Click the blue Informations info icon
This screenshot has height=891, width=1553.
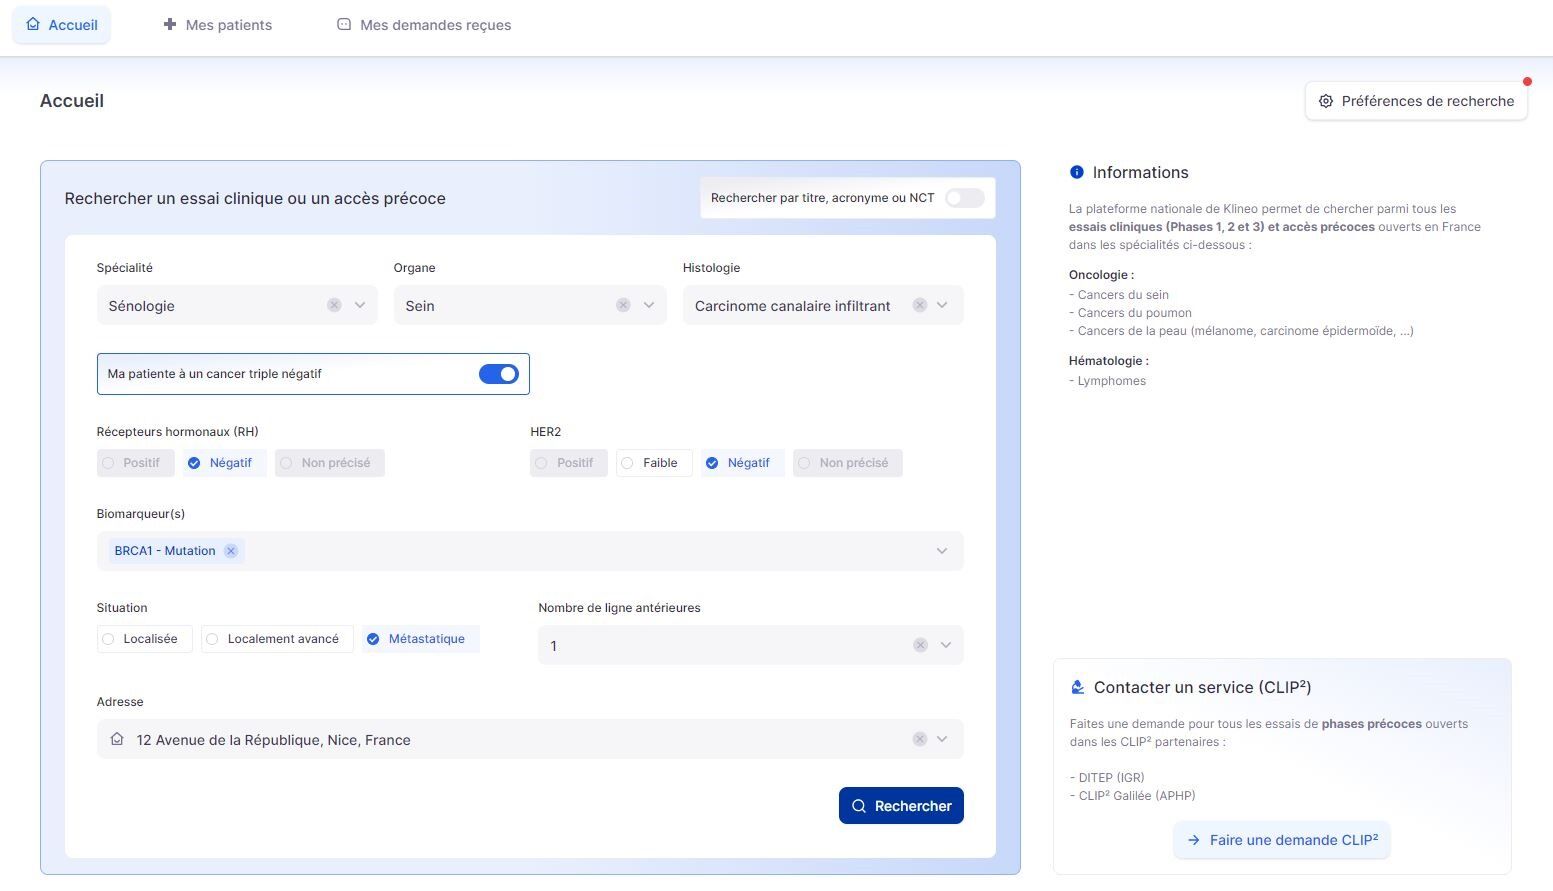click(1076, 172)
